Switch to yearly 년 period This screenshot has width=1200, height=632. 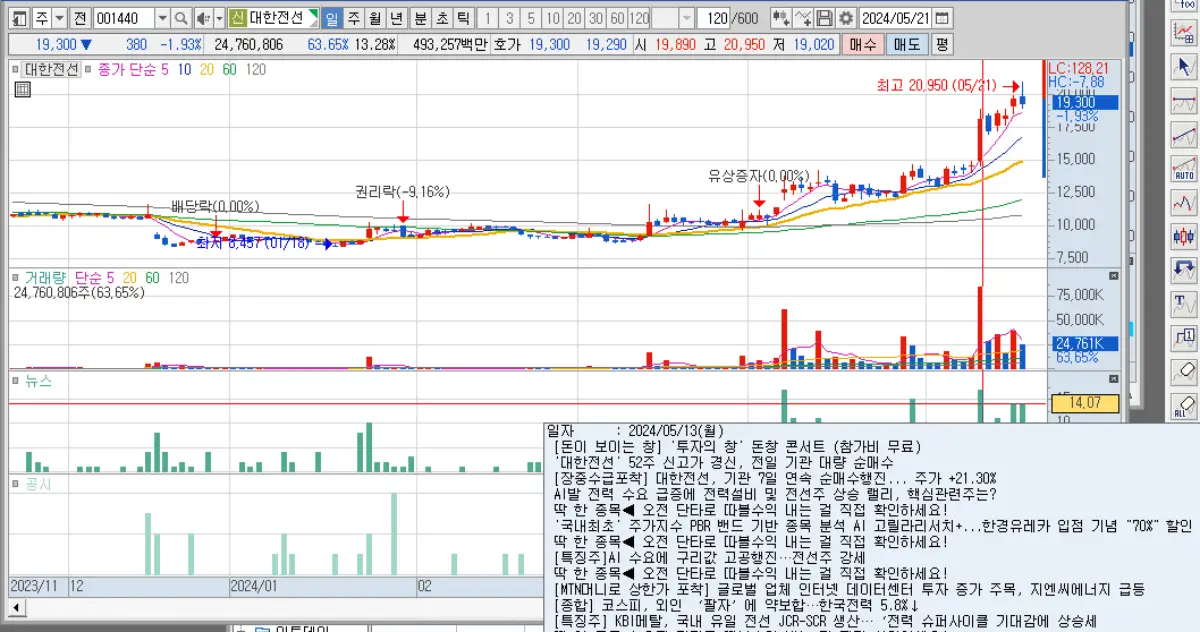pyautogui.click(x=396, y=19)
